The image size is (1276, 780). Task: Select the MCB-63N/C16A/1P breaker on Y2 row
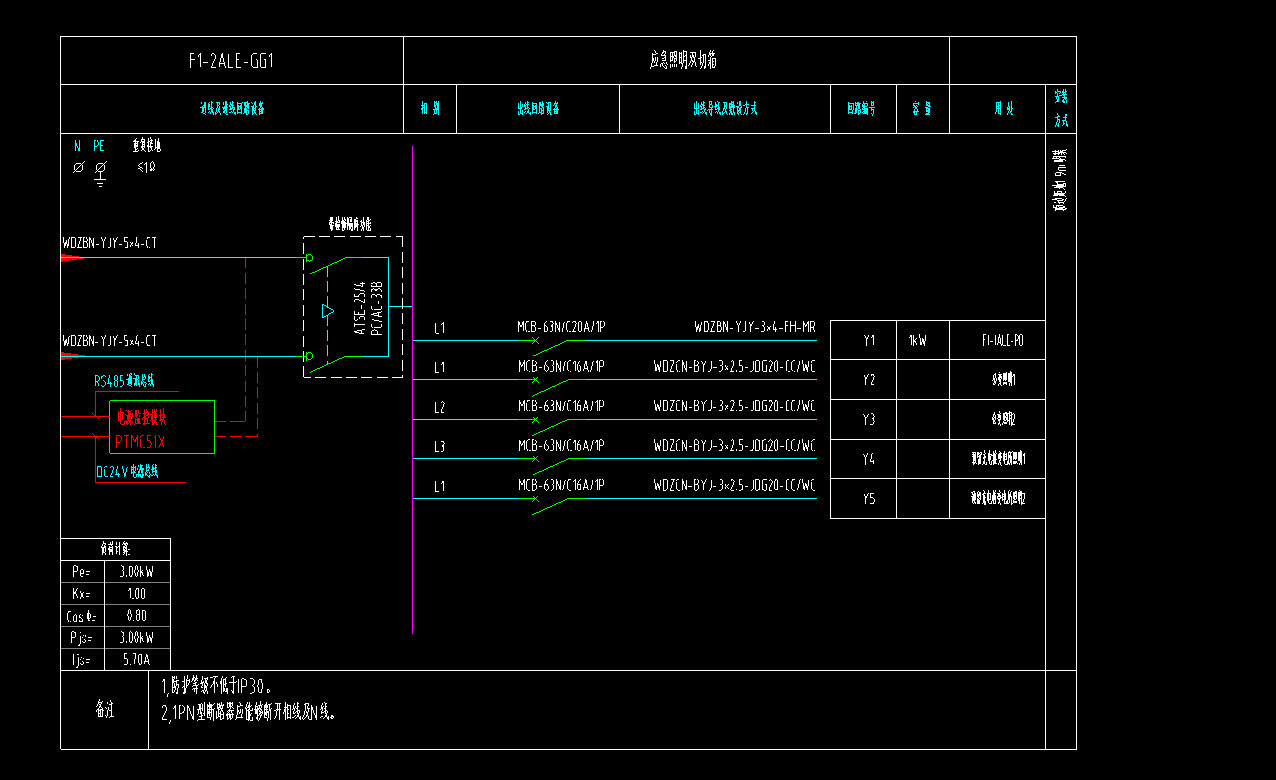(x=561, y=367)
